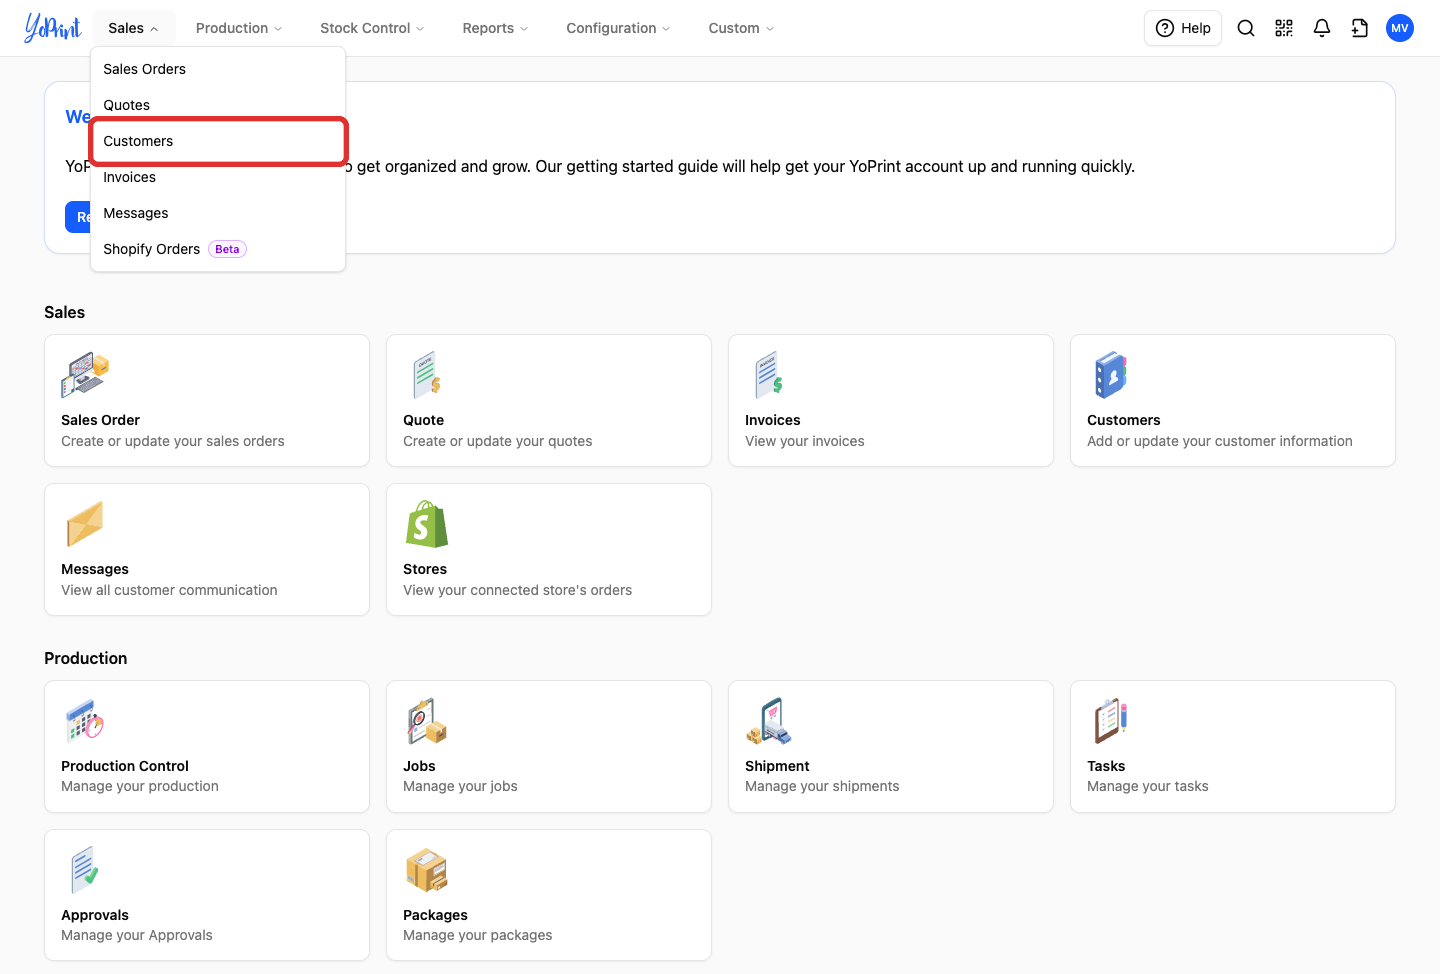Open the Quote card title
Viewport: 1440px width, 974px height.
(x=423, y=420)
